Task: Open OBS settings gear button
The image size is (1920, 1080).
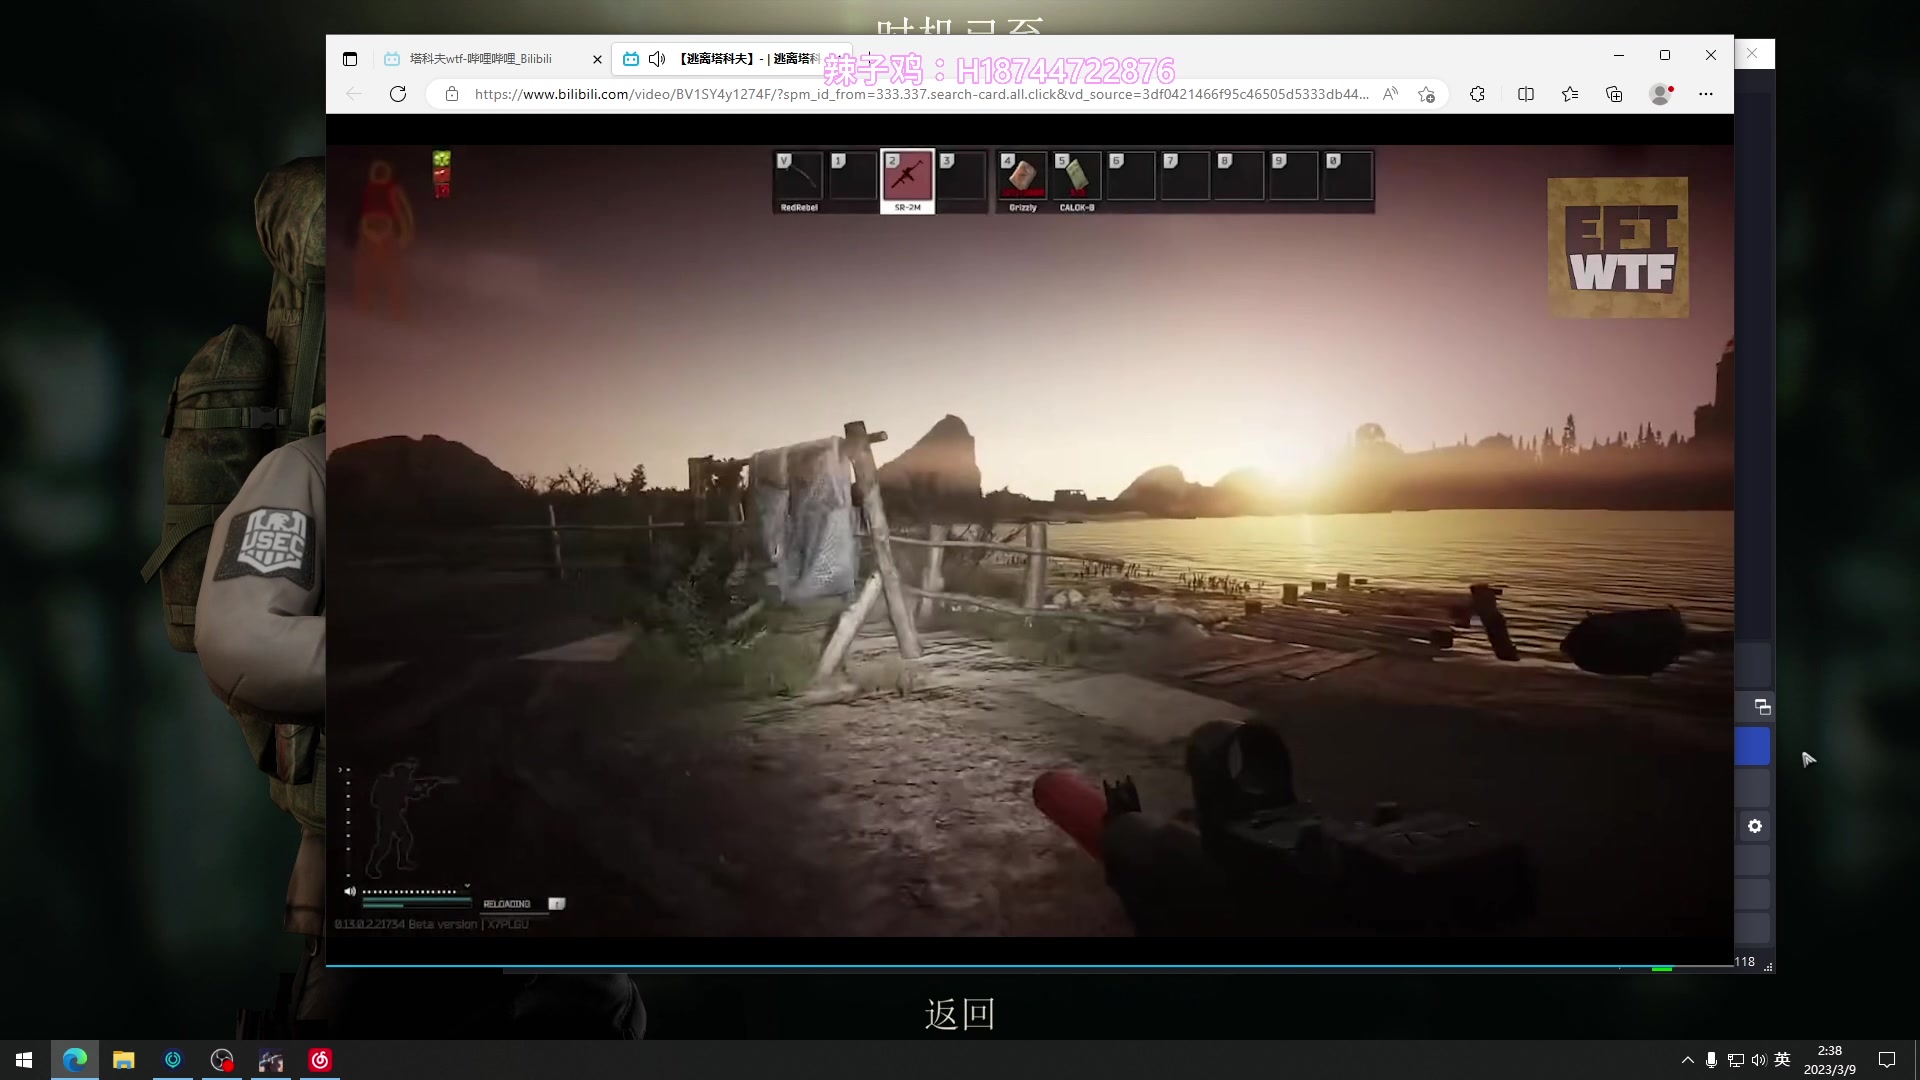Action: (1755, 826)
